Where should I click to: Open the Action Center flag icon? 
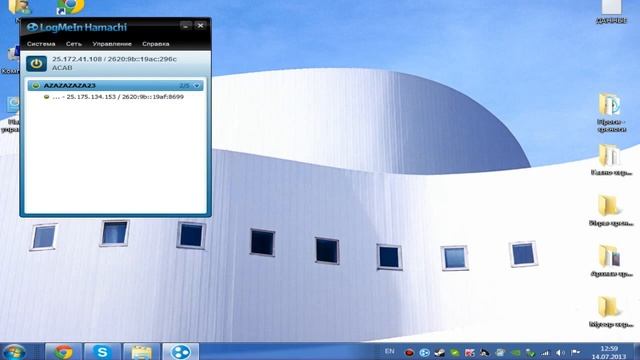pos(576,353)
